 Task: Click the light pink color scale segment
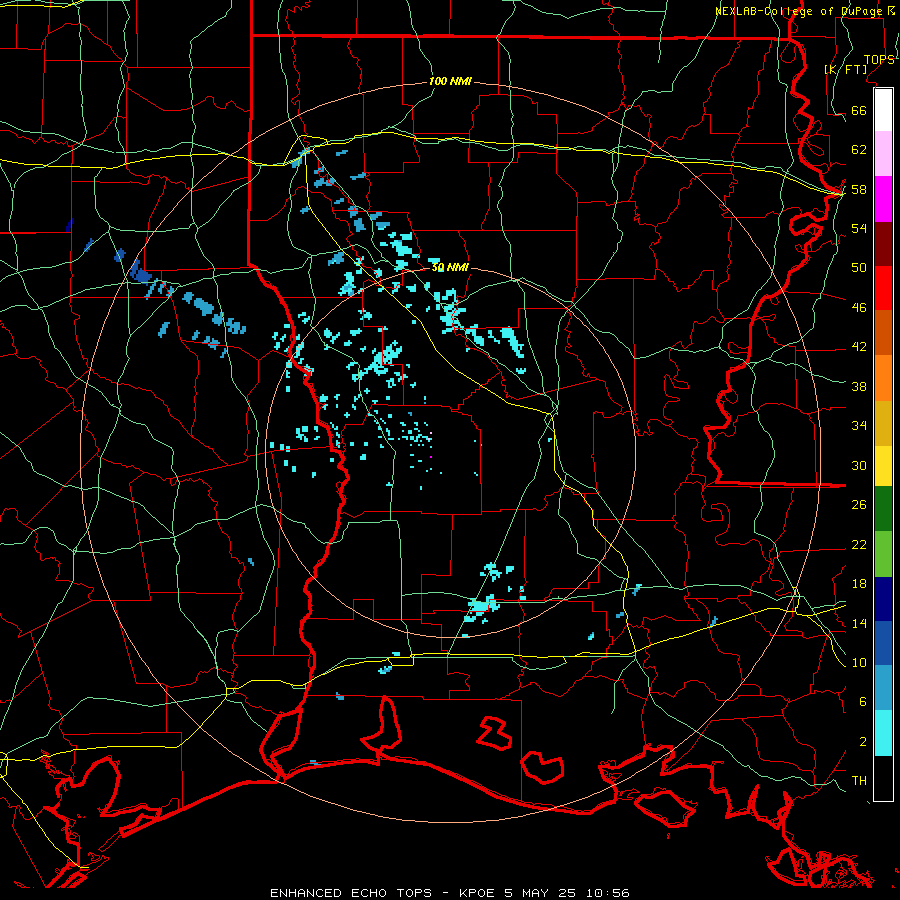click(x=883, y=154)
